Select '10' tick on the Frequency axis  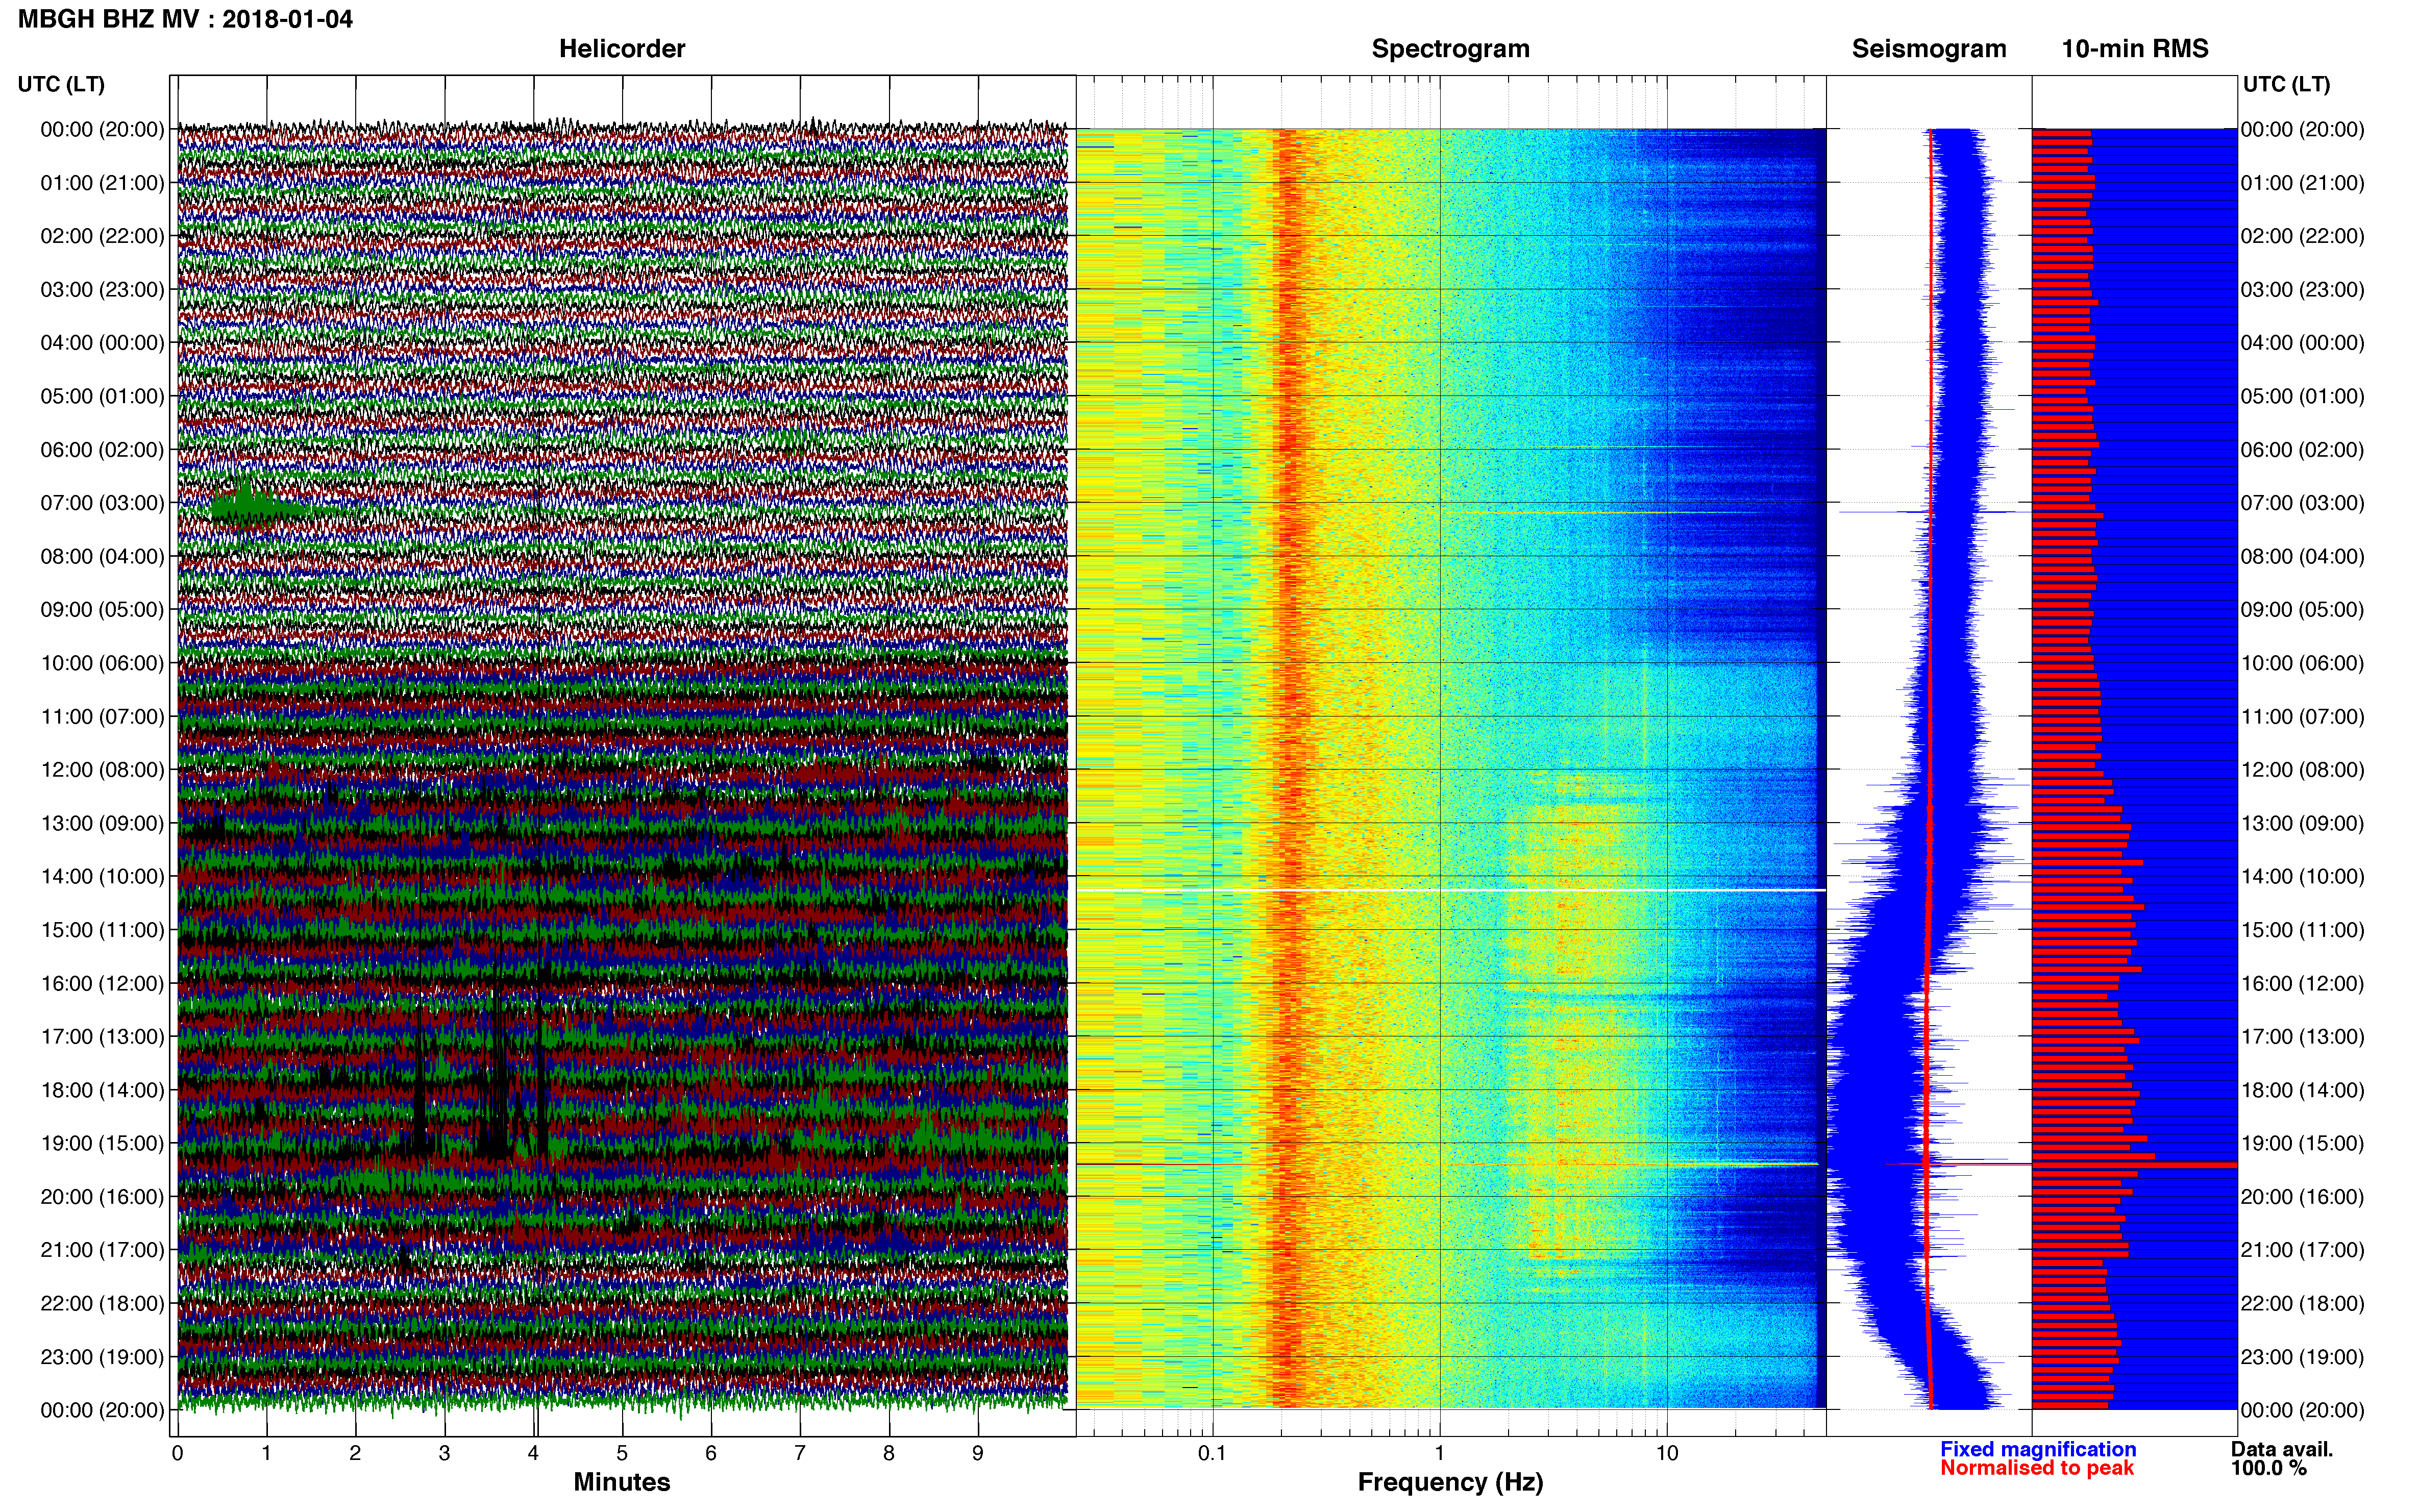[1667, 1454]
